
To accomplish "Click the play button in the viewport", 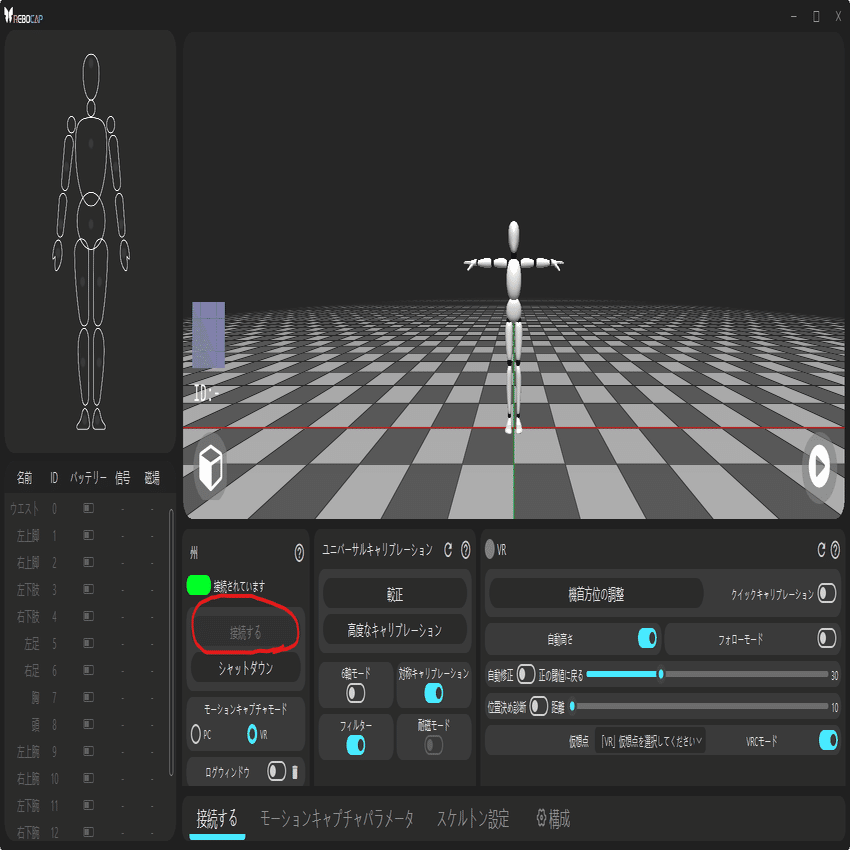I will pyautogui.click(x=819, y=466).
